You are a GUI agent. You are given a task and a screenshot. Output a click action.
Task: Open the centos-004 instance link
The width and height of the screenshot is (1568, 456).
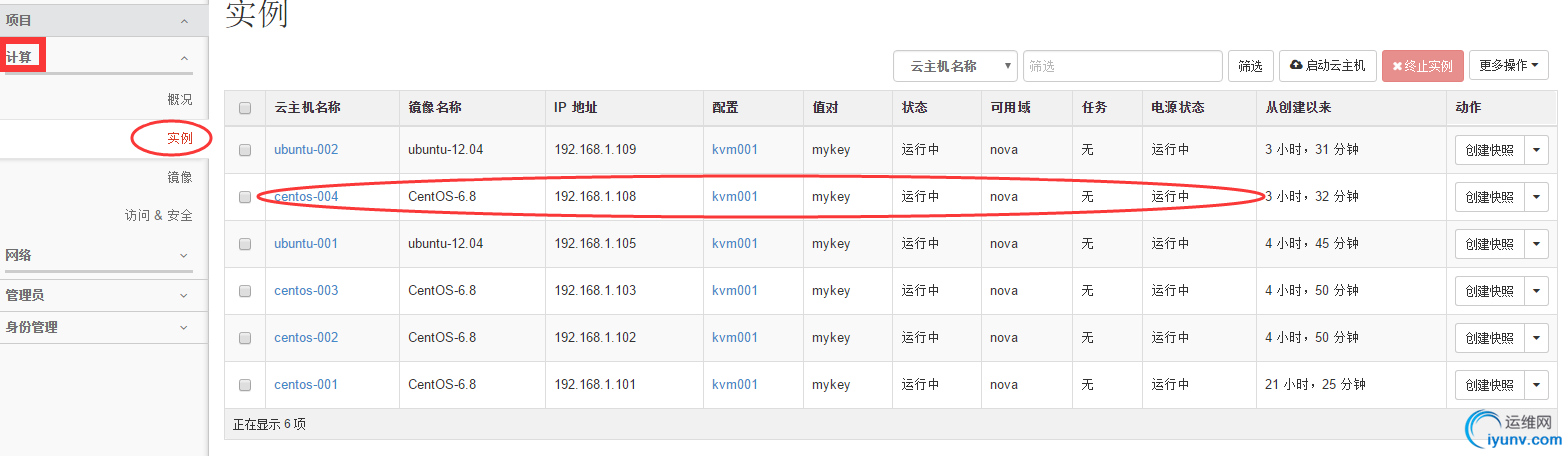[306, 197]
